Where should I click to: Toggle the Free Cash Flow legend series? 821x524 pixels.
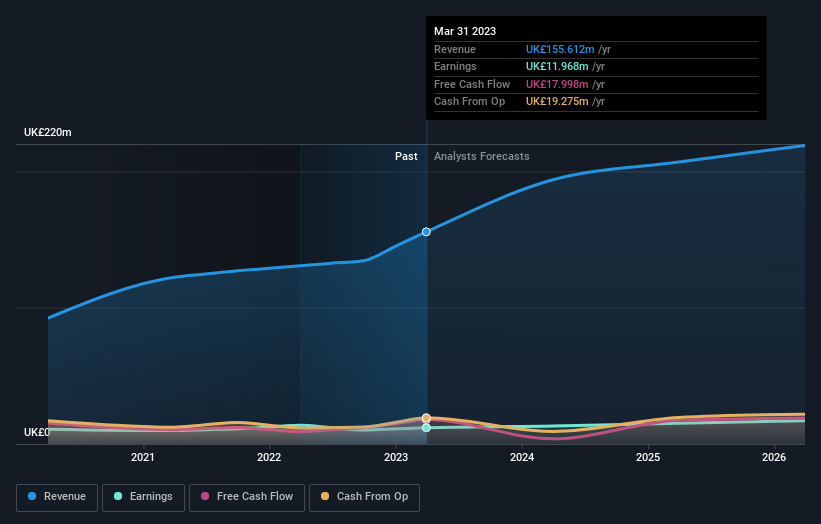point(247,497)
